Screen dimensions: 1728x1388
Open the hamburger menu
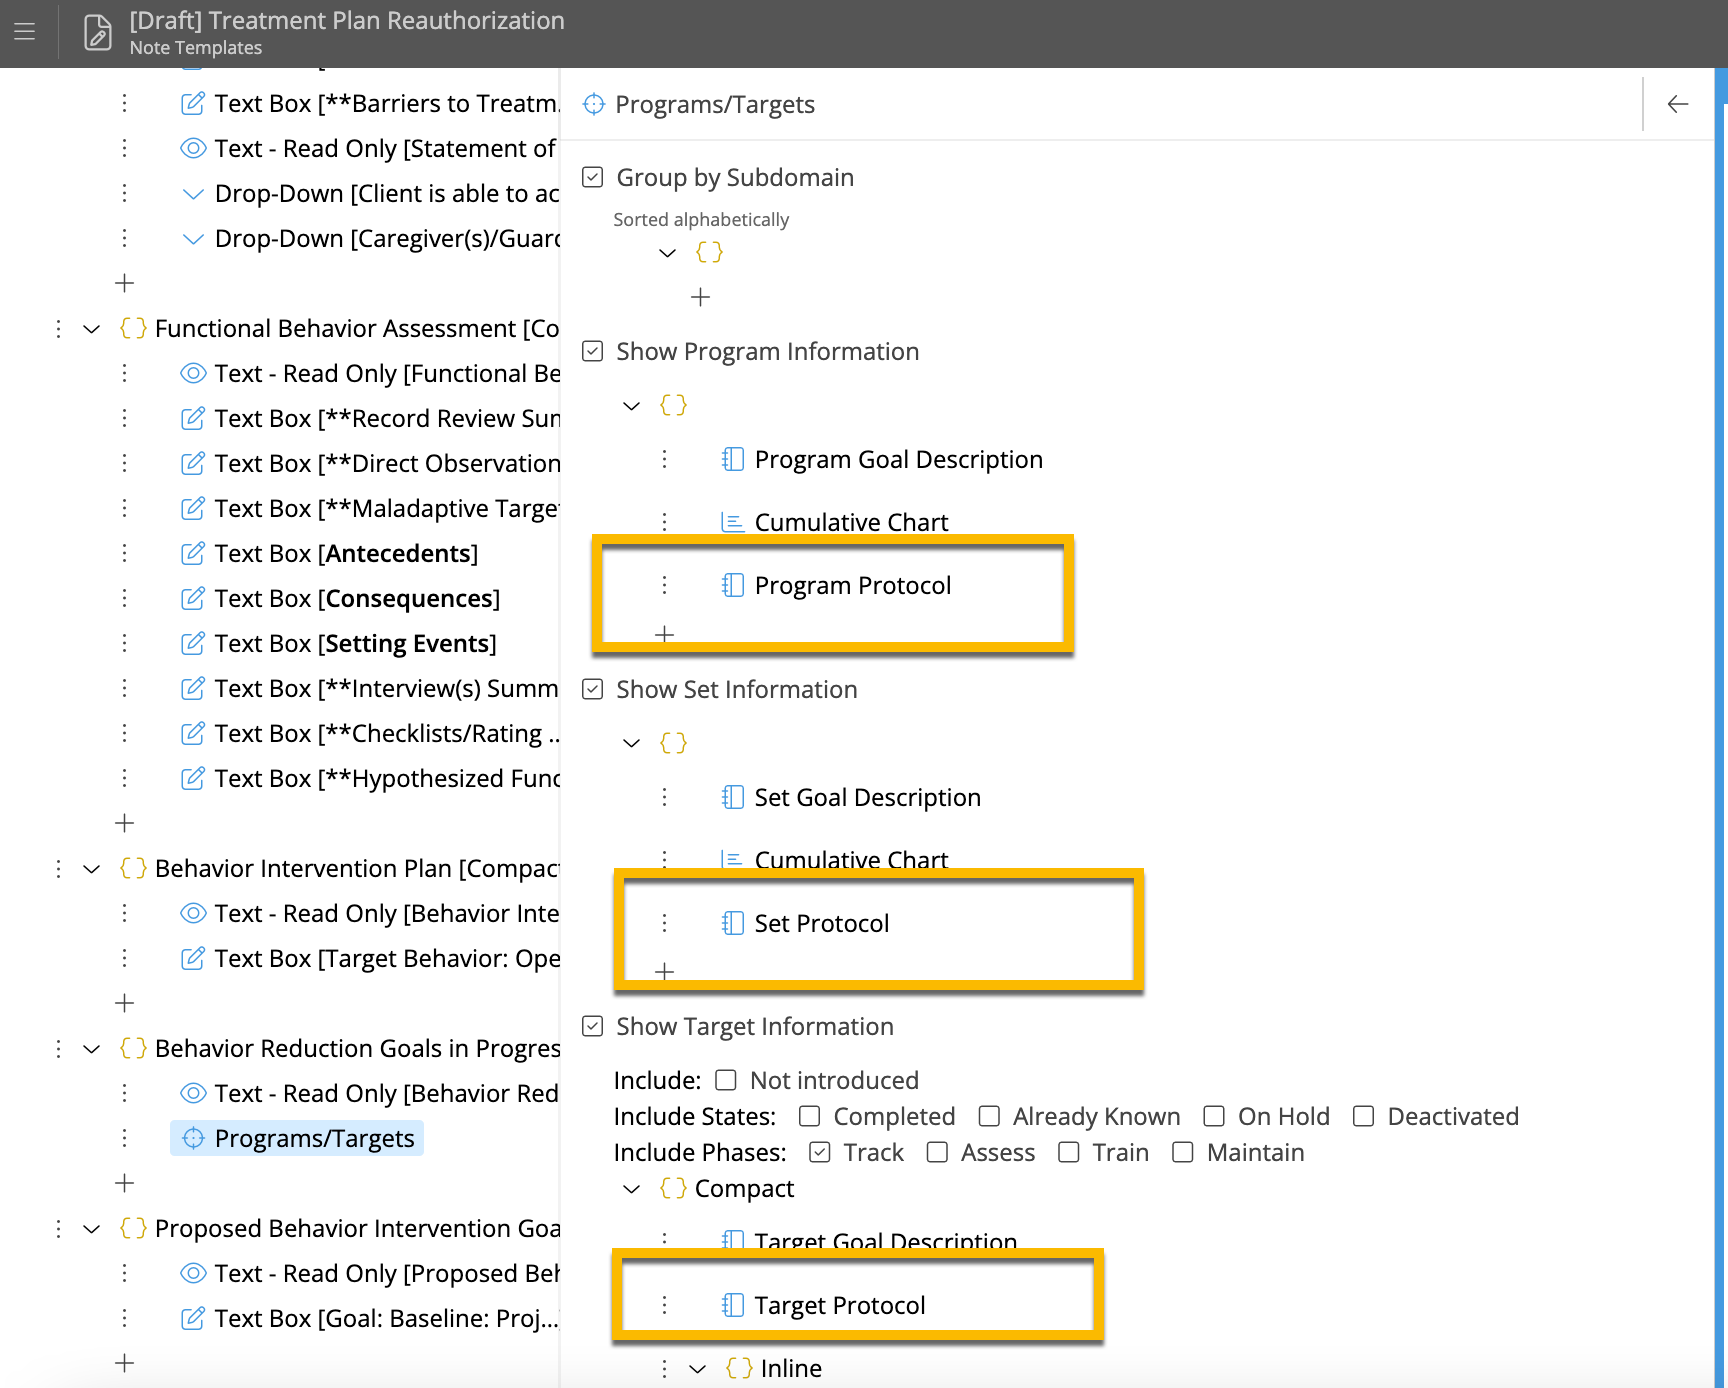(25, 32)
